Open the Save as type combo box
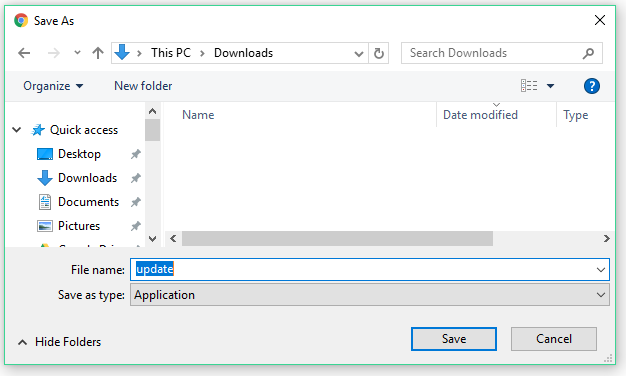626x376 pixels. tap(370, 295)
